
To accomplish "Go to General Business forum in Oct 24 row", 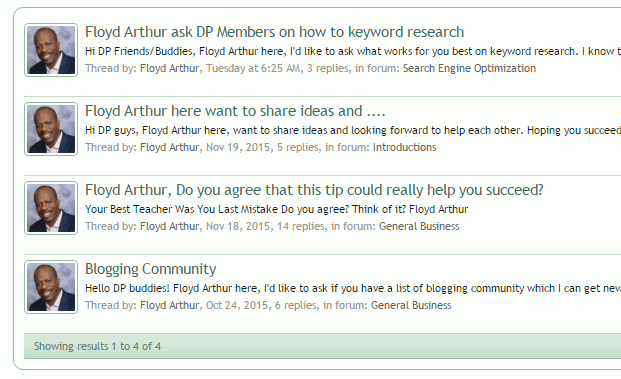I will tap(411, 305).
